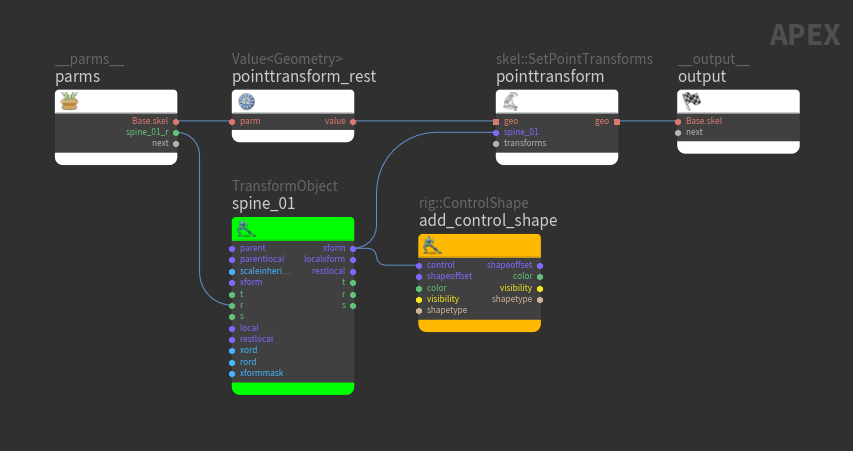This screenshot has width=853, height=451.
Task: Click visibility input port on add_control_shape
Action: coord(419,299)
